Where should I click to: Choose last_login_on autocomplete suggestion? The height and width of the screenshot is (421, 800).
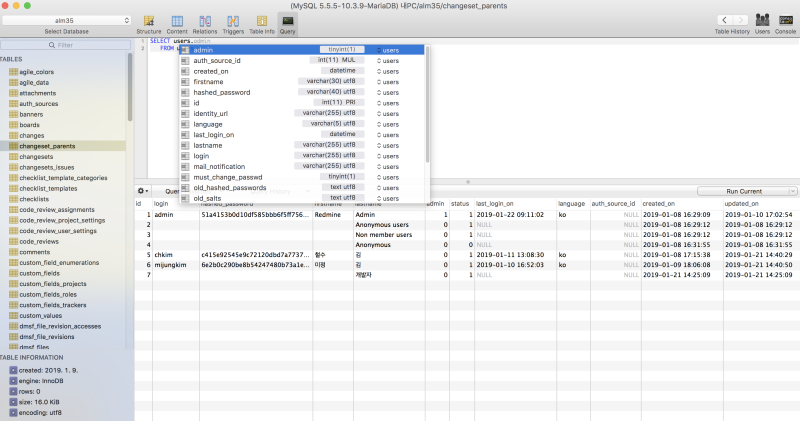(302, 135)
